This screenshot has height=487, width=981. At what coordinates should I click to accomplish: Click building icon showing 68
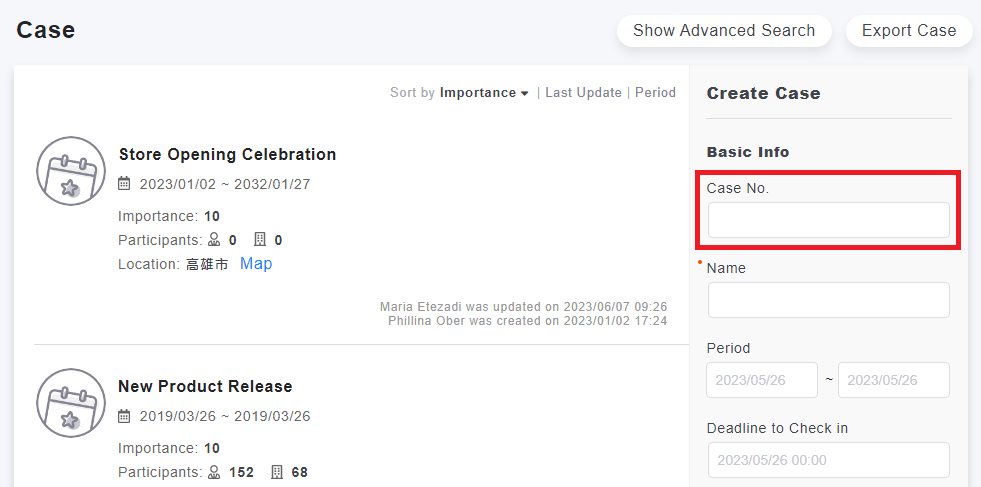(277, 472)
